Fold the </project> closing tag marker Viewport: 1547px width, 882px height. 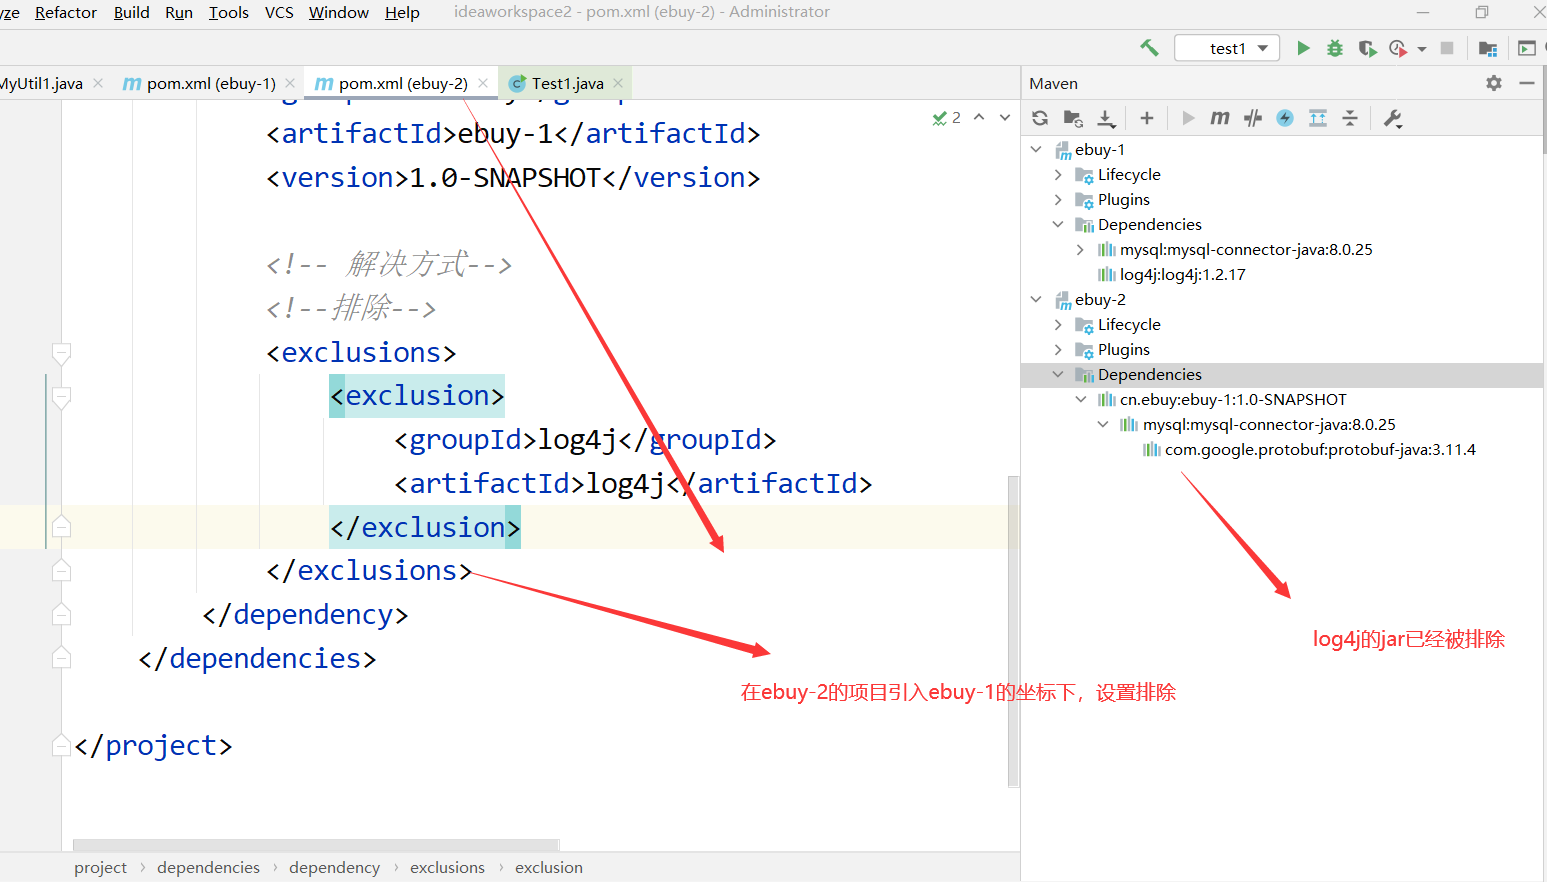(x=61, y=745)
